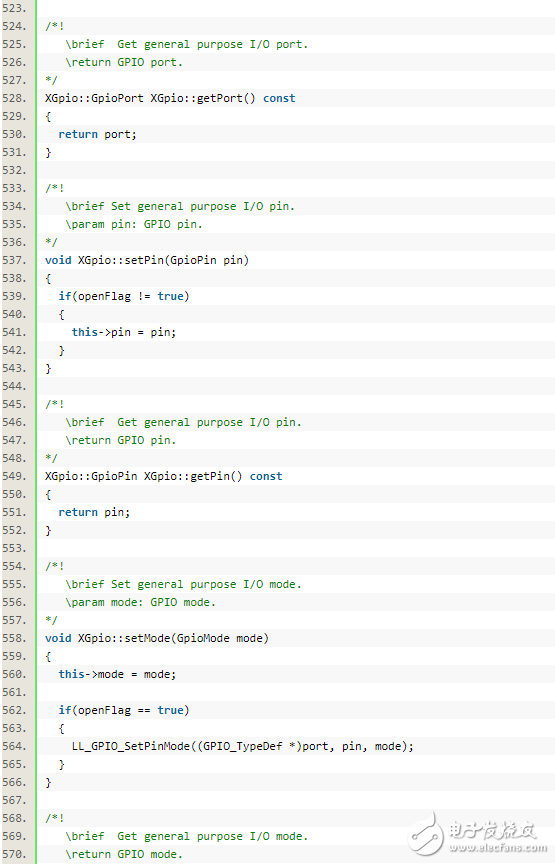Click line number 570
Image resolution: width=555 pixels, height=864 pixels.
pyautogui.click(x=15, y=854)
